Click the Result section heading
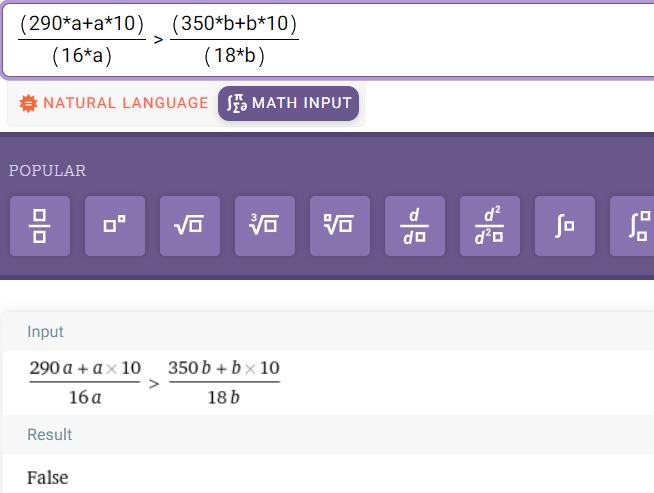Image resolution: width=654 pixels, height=493 pixels. pos(49,434)
